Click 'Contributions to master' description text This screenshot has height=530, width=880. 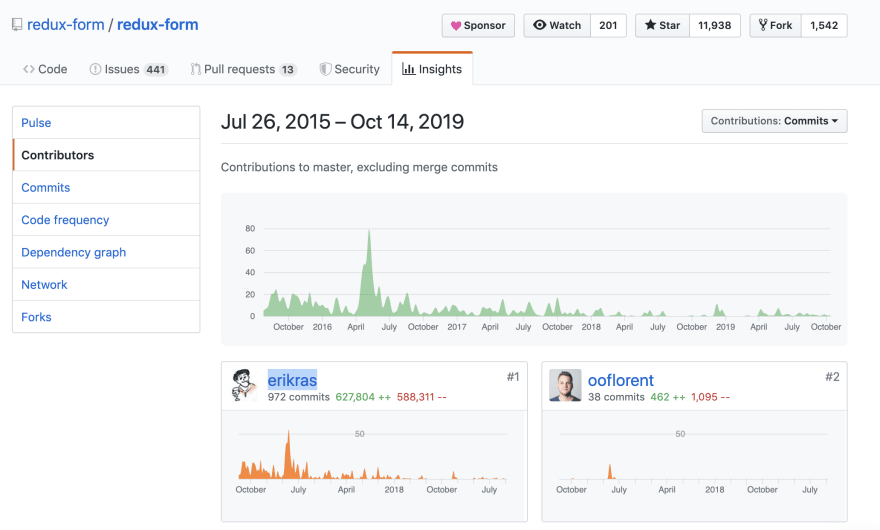coord(359,167)
